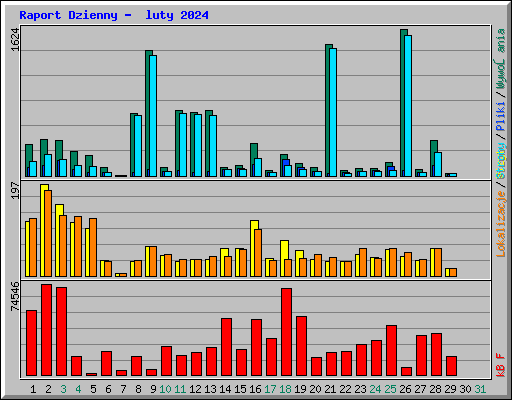Click day label 28 on axis
Screen dimensions: 512x400
click(x=435, y=389)
